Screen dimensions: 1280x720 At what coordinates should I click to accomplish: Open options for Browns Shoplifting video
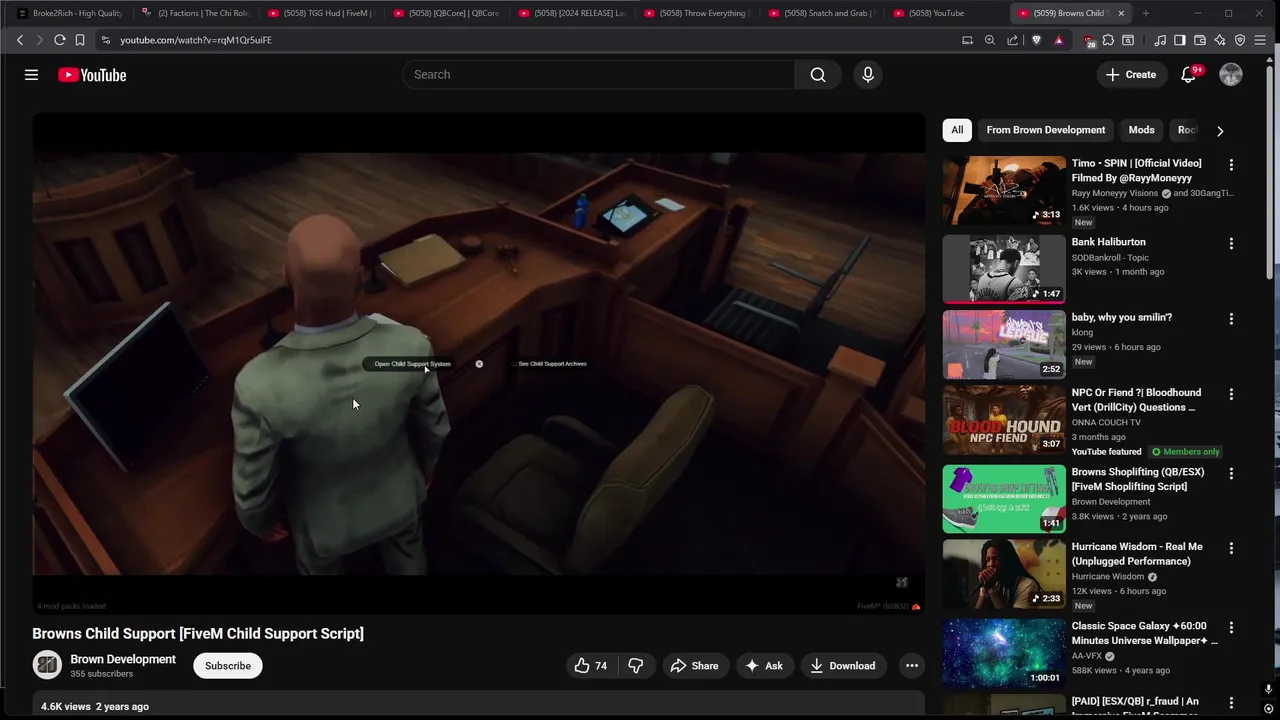pyautogui.click(x=1231, y=474)
